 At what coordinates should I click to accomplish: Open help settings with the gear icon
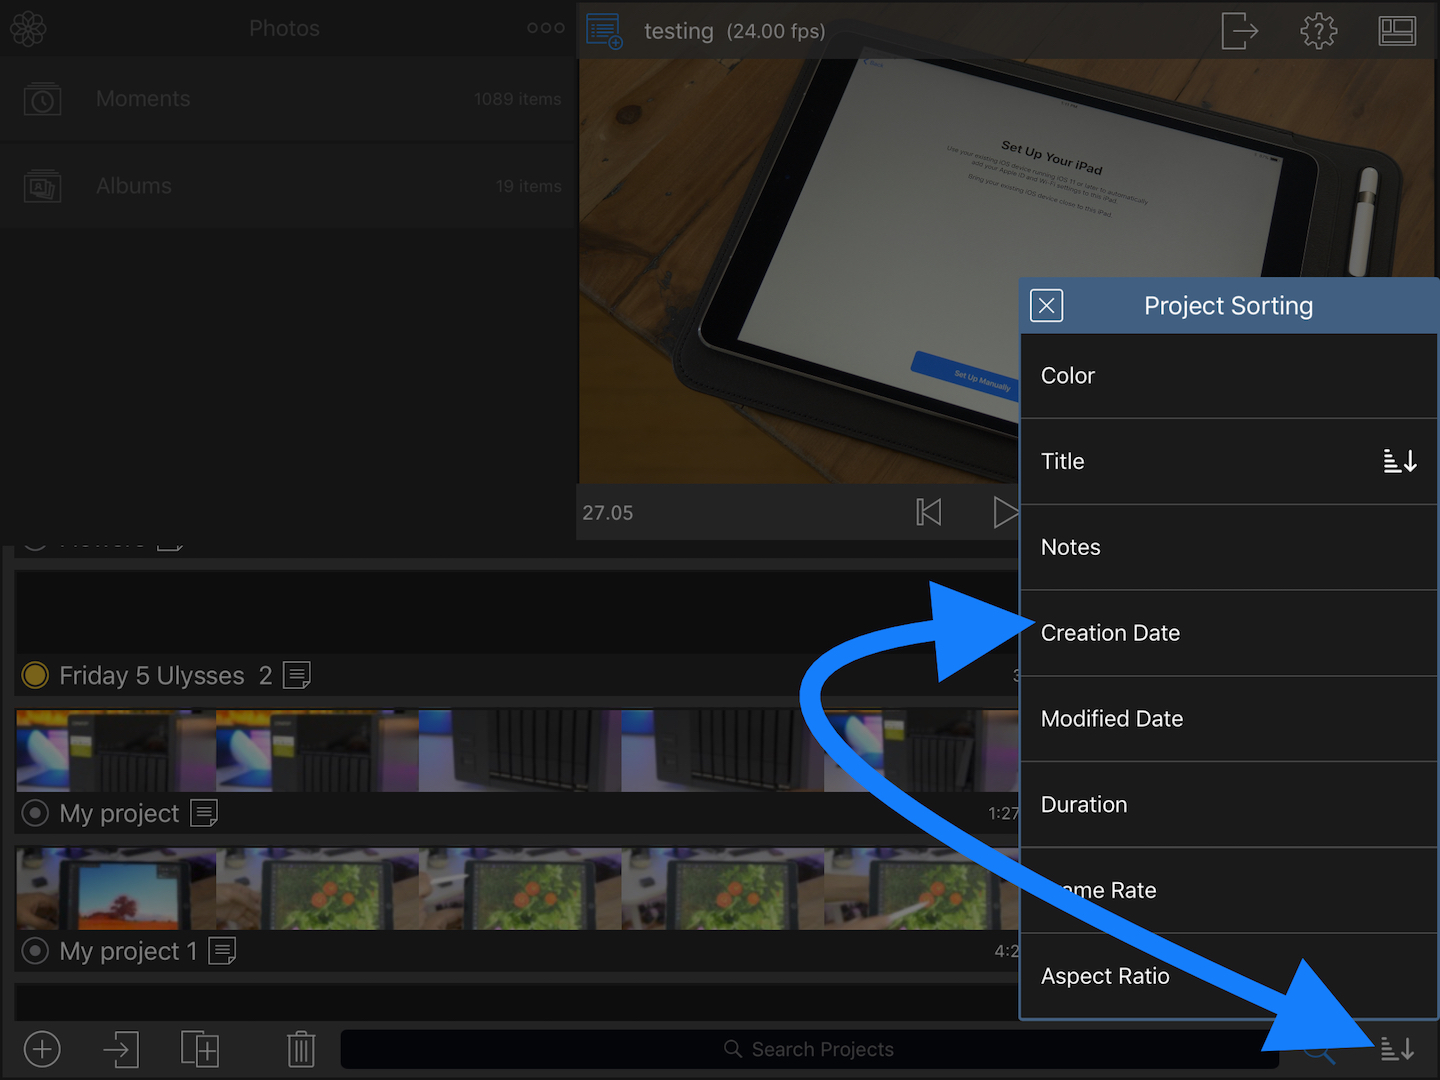pyautogui.click(x=1318, y=31)
